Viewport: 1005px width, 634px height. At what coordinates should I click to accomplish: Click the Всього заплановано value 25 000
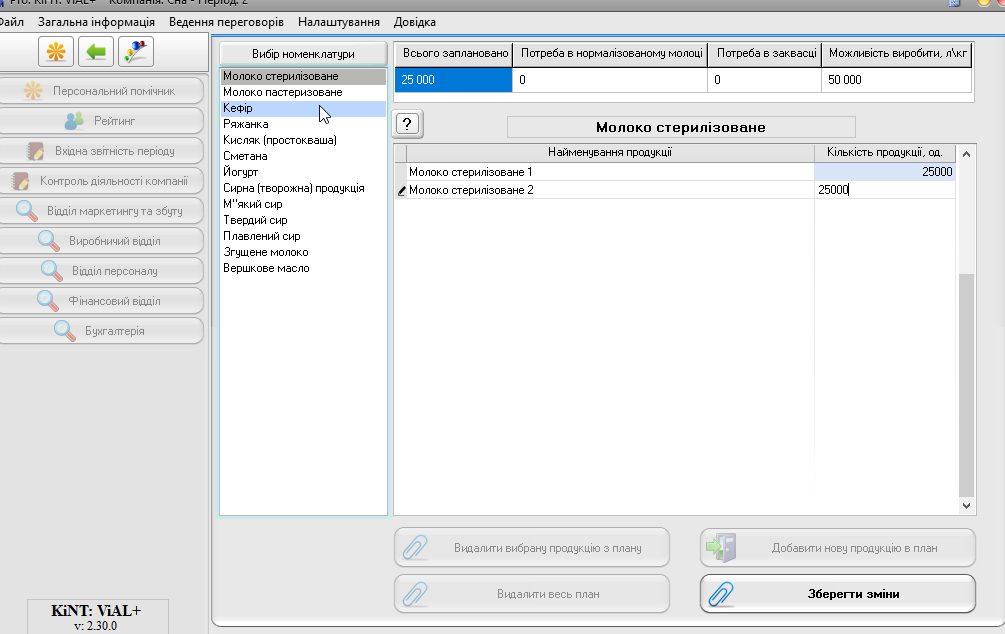[453, 80]
